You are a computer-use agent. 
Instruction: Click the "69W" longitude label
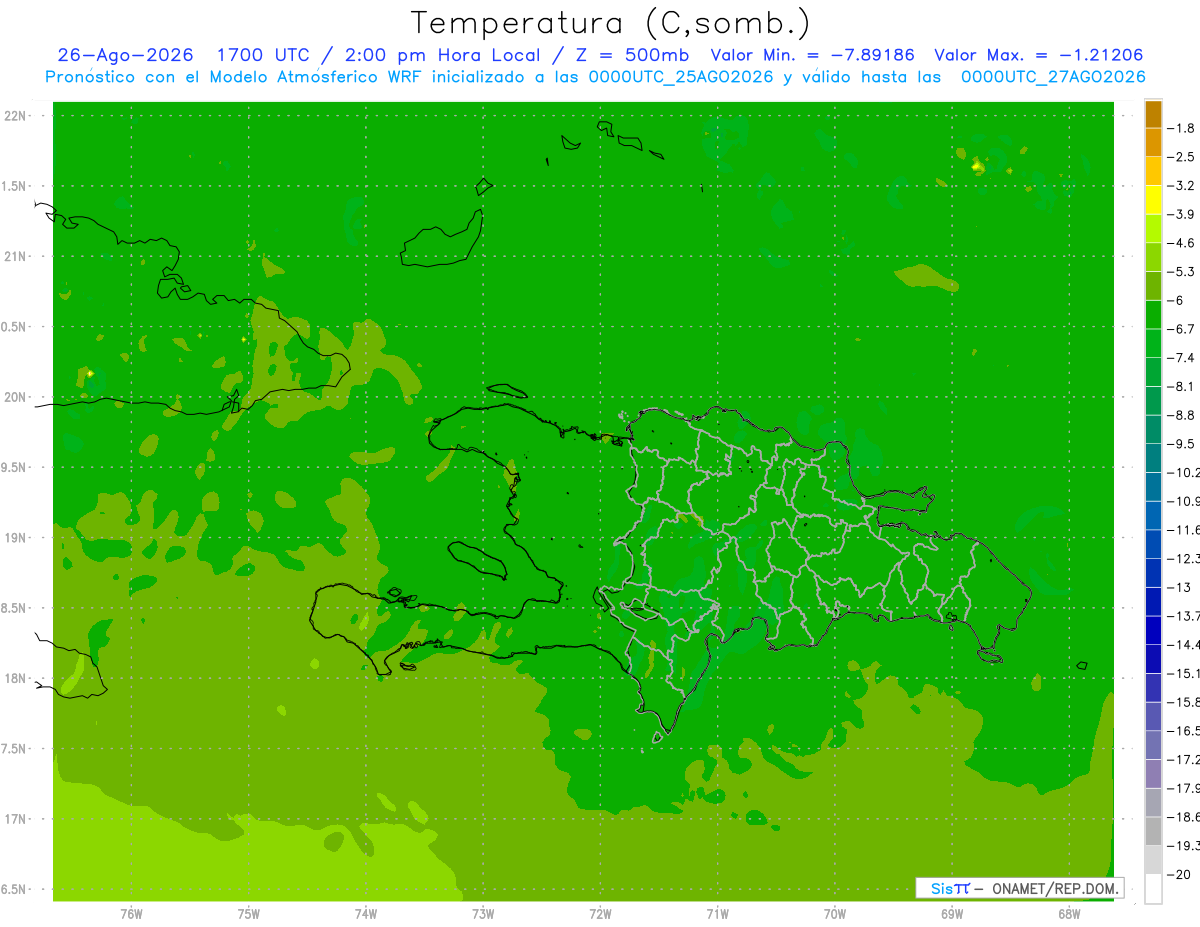(952, 914)
